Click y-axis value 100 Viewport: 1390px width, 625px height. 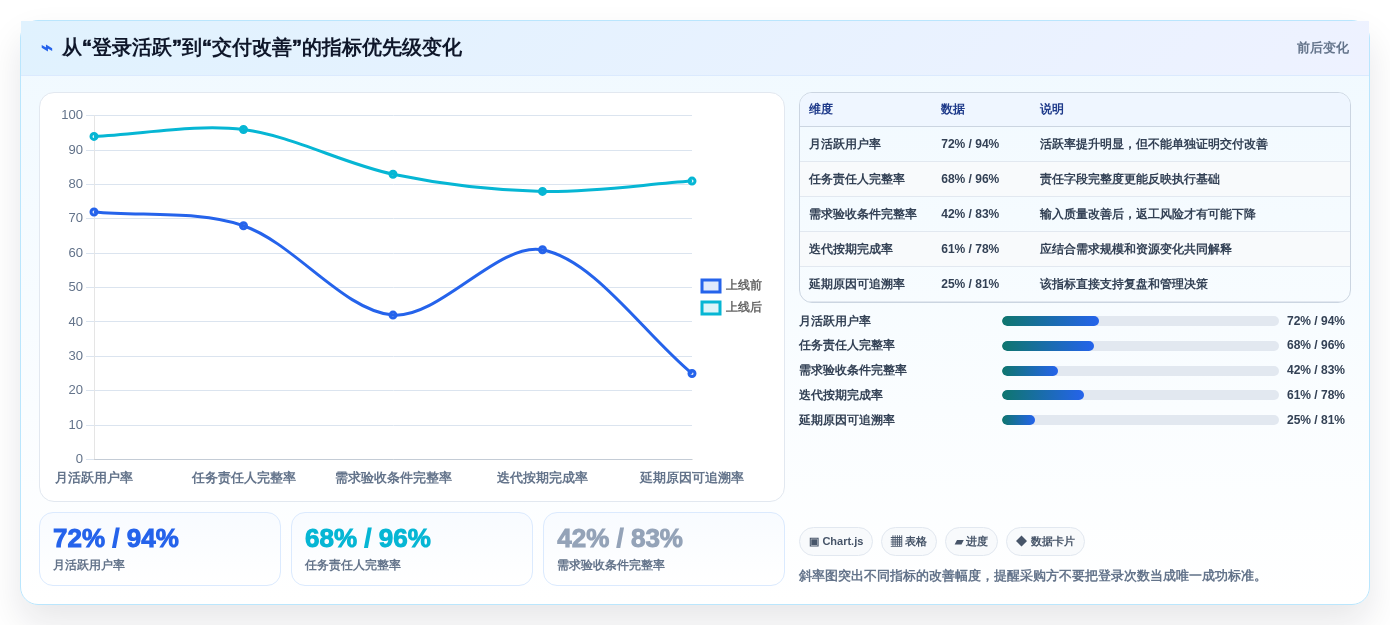coord(72,115)
